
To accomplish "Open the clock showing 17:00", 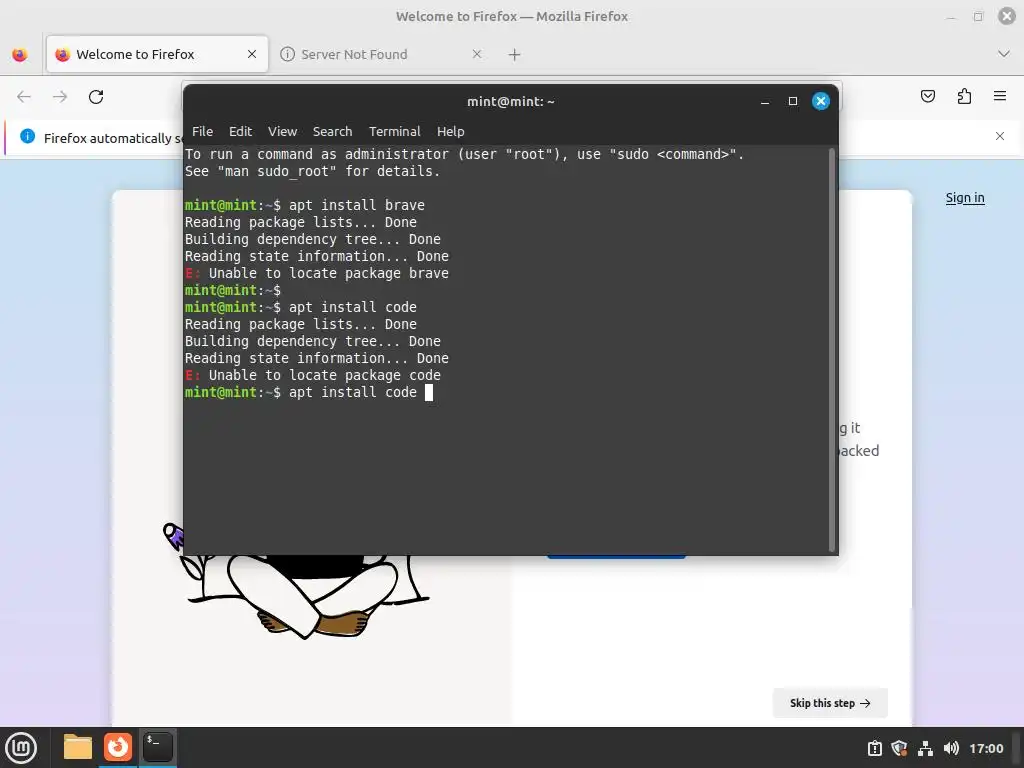I will tap(986, 748).
